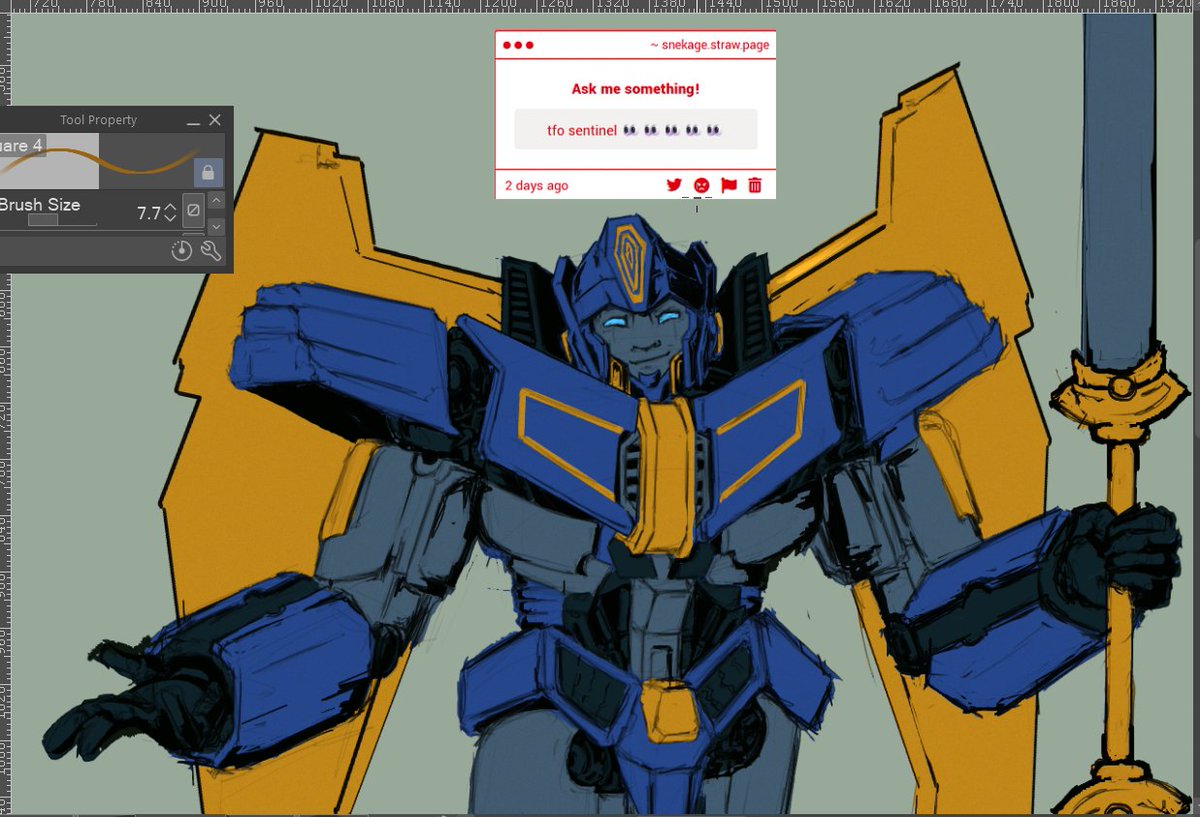Share via the Twitter bird icon
Viewport: 1200px width, 817px height.
(x=674, y=185)
